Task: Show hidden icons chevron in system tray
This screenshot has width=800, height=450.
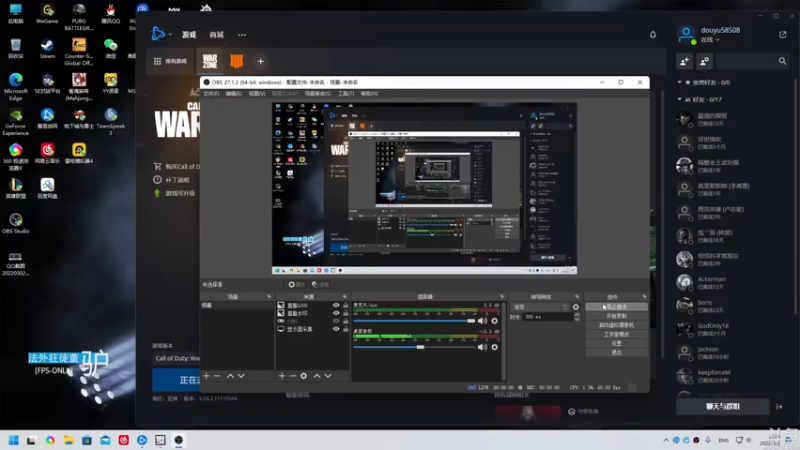Action: 666,440
